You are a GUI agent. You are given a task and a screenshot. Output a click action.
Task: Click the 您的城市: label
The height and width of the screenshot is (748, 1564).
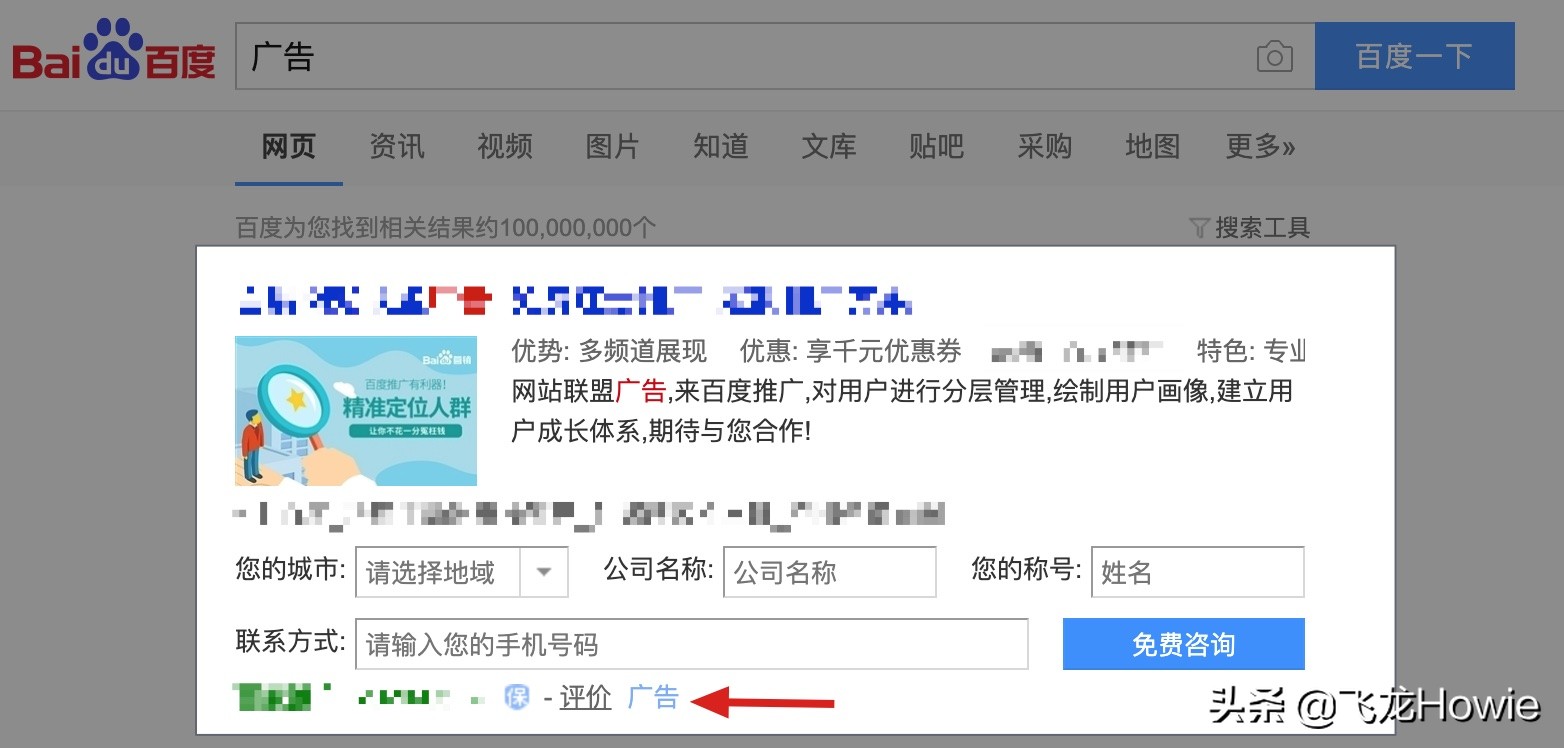tap(291, 570)
